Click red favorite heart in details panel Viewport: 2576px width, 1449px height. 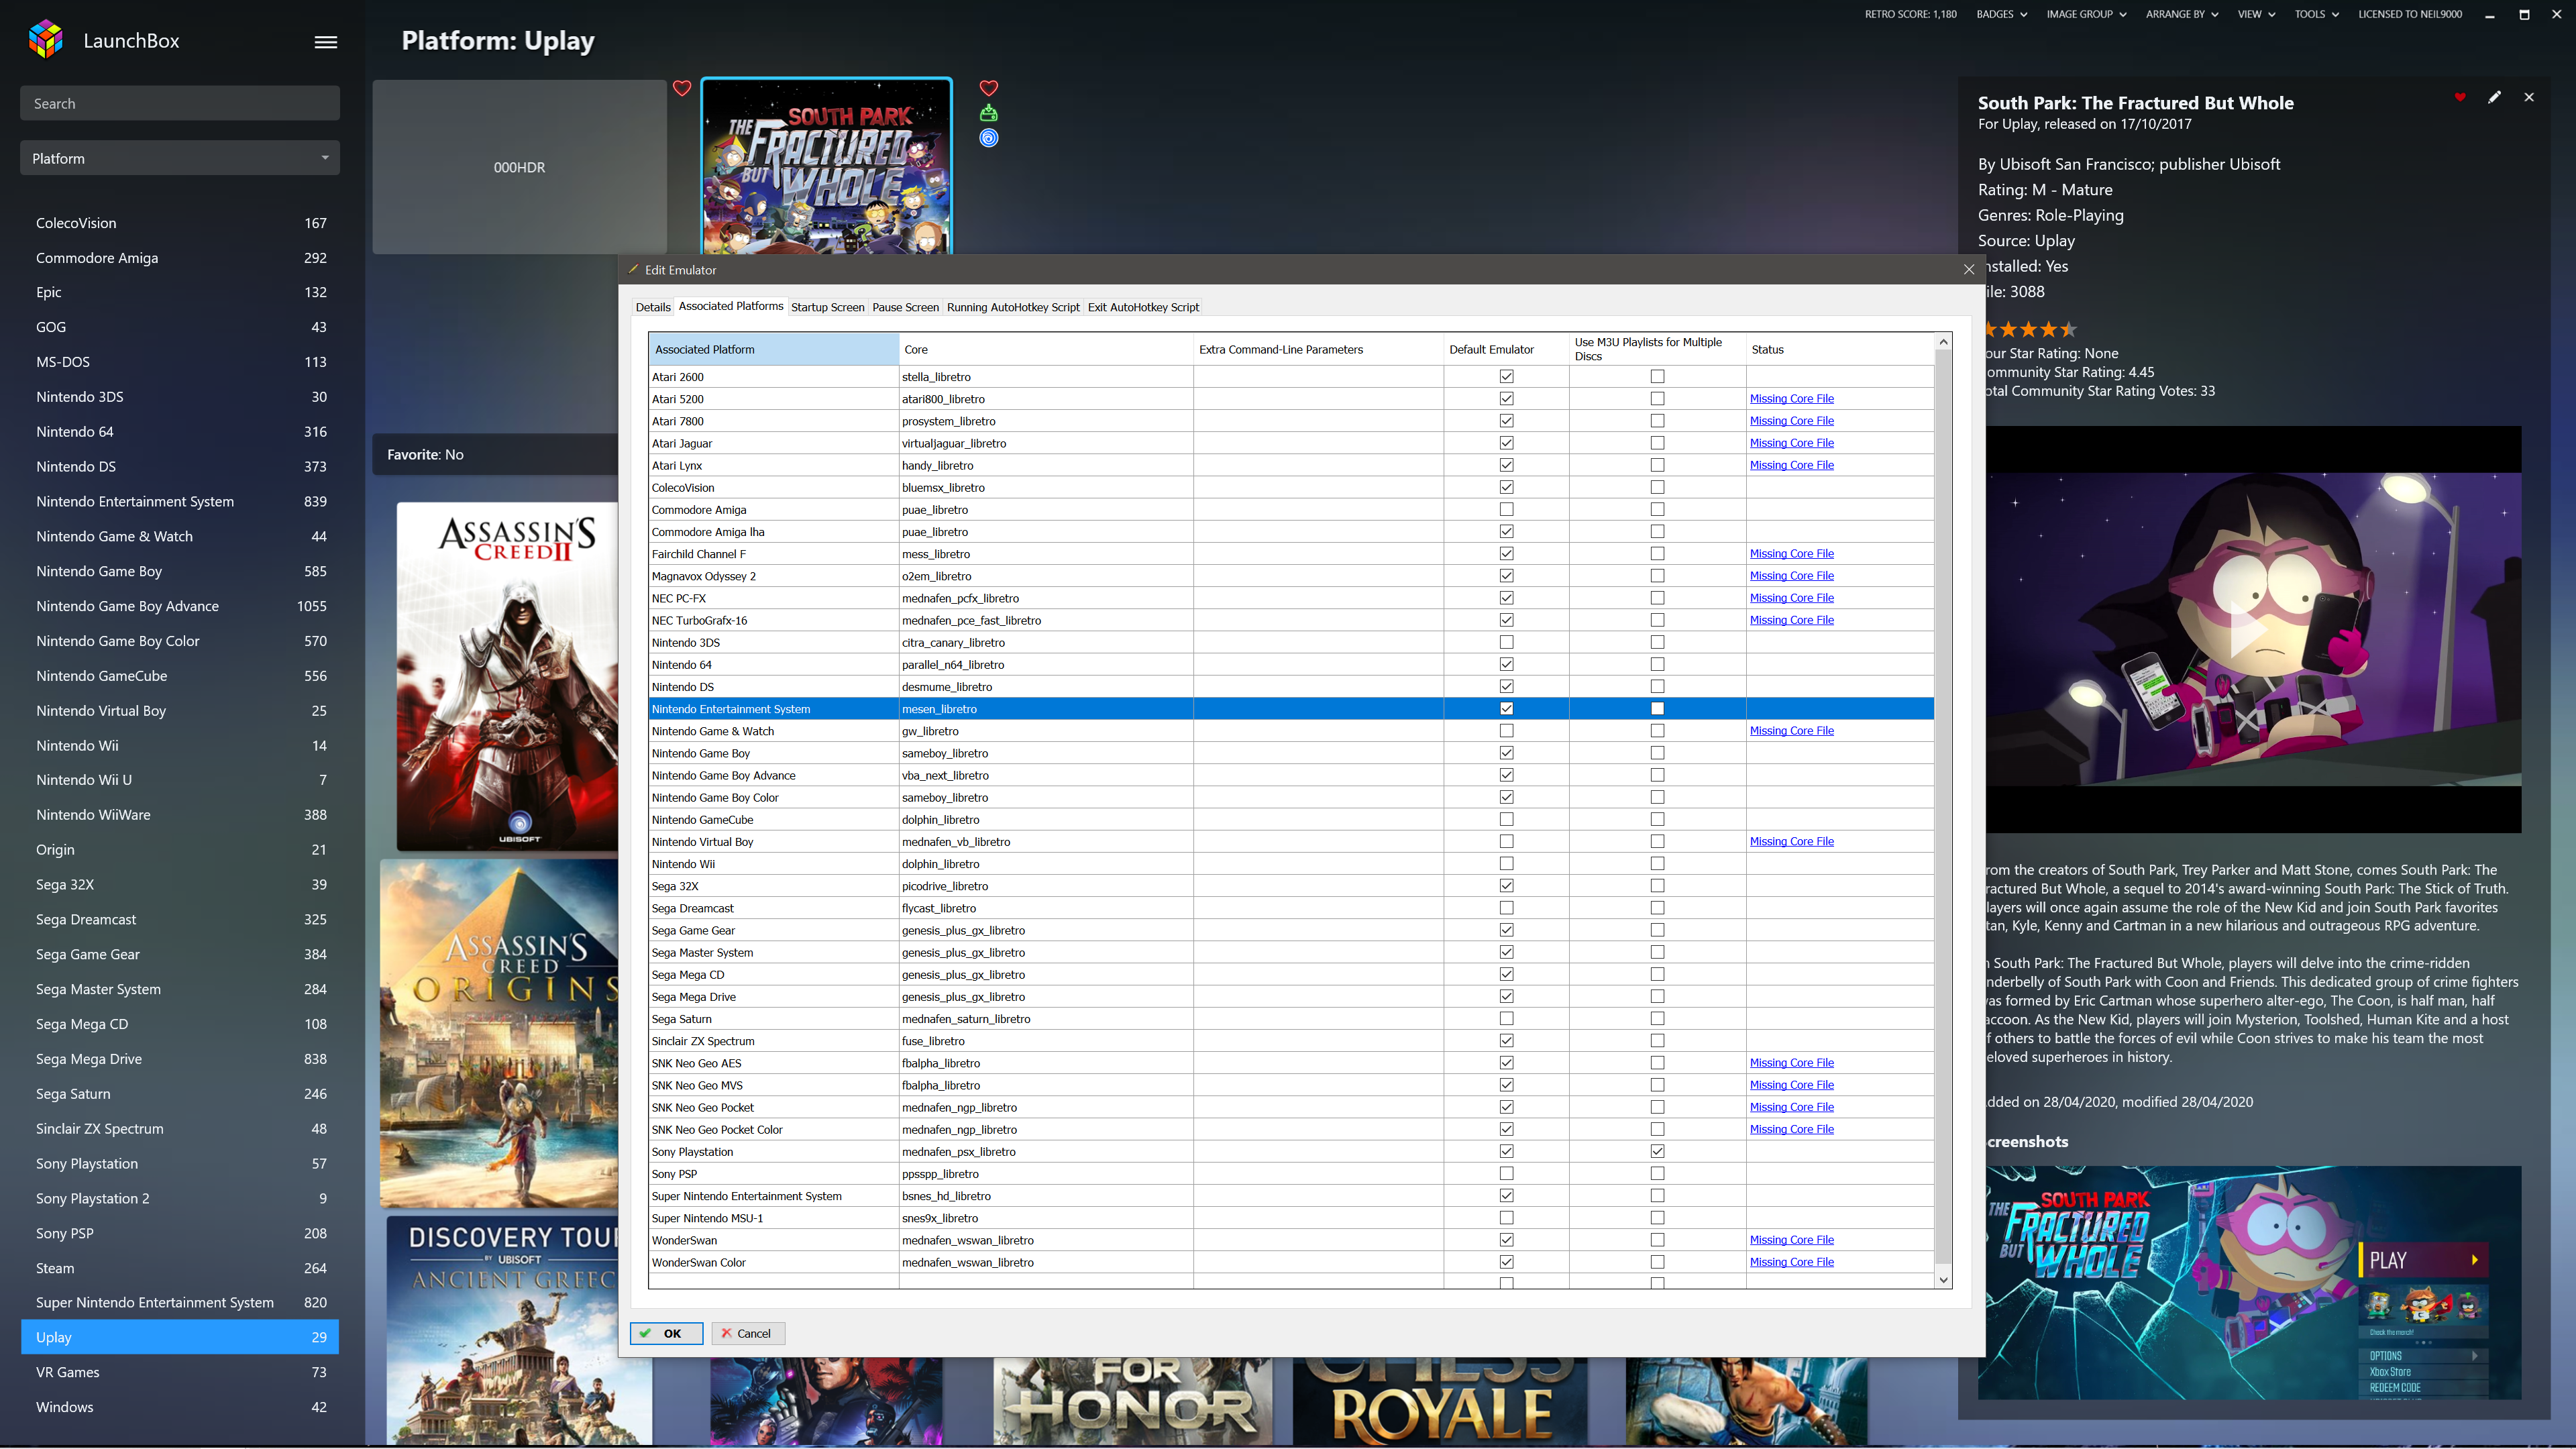click(2460, 97)
